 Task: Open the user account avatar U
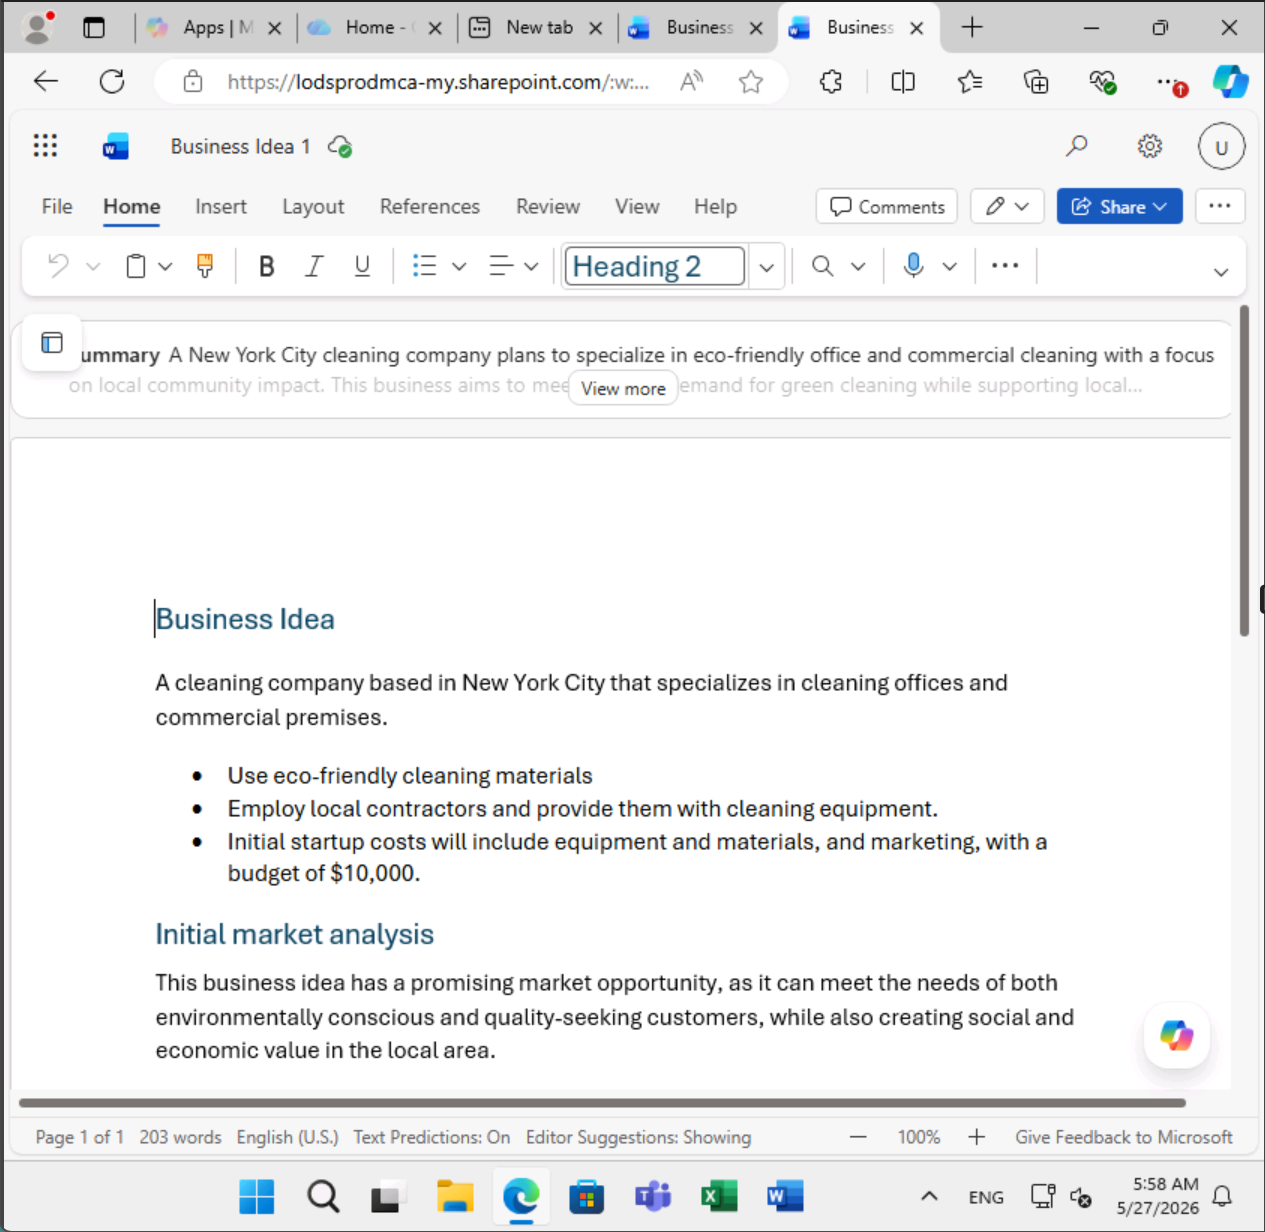point(1221,148)
